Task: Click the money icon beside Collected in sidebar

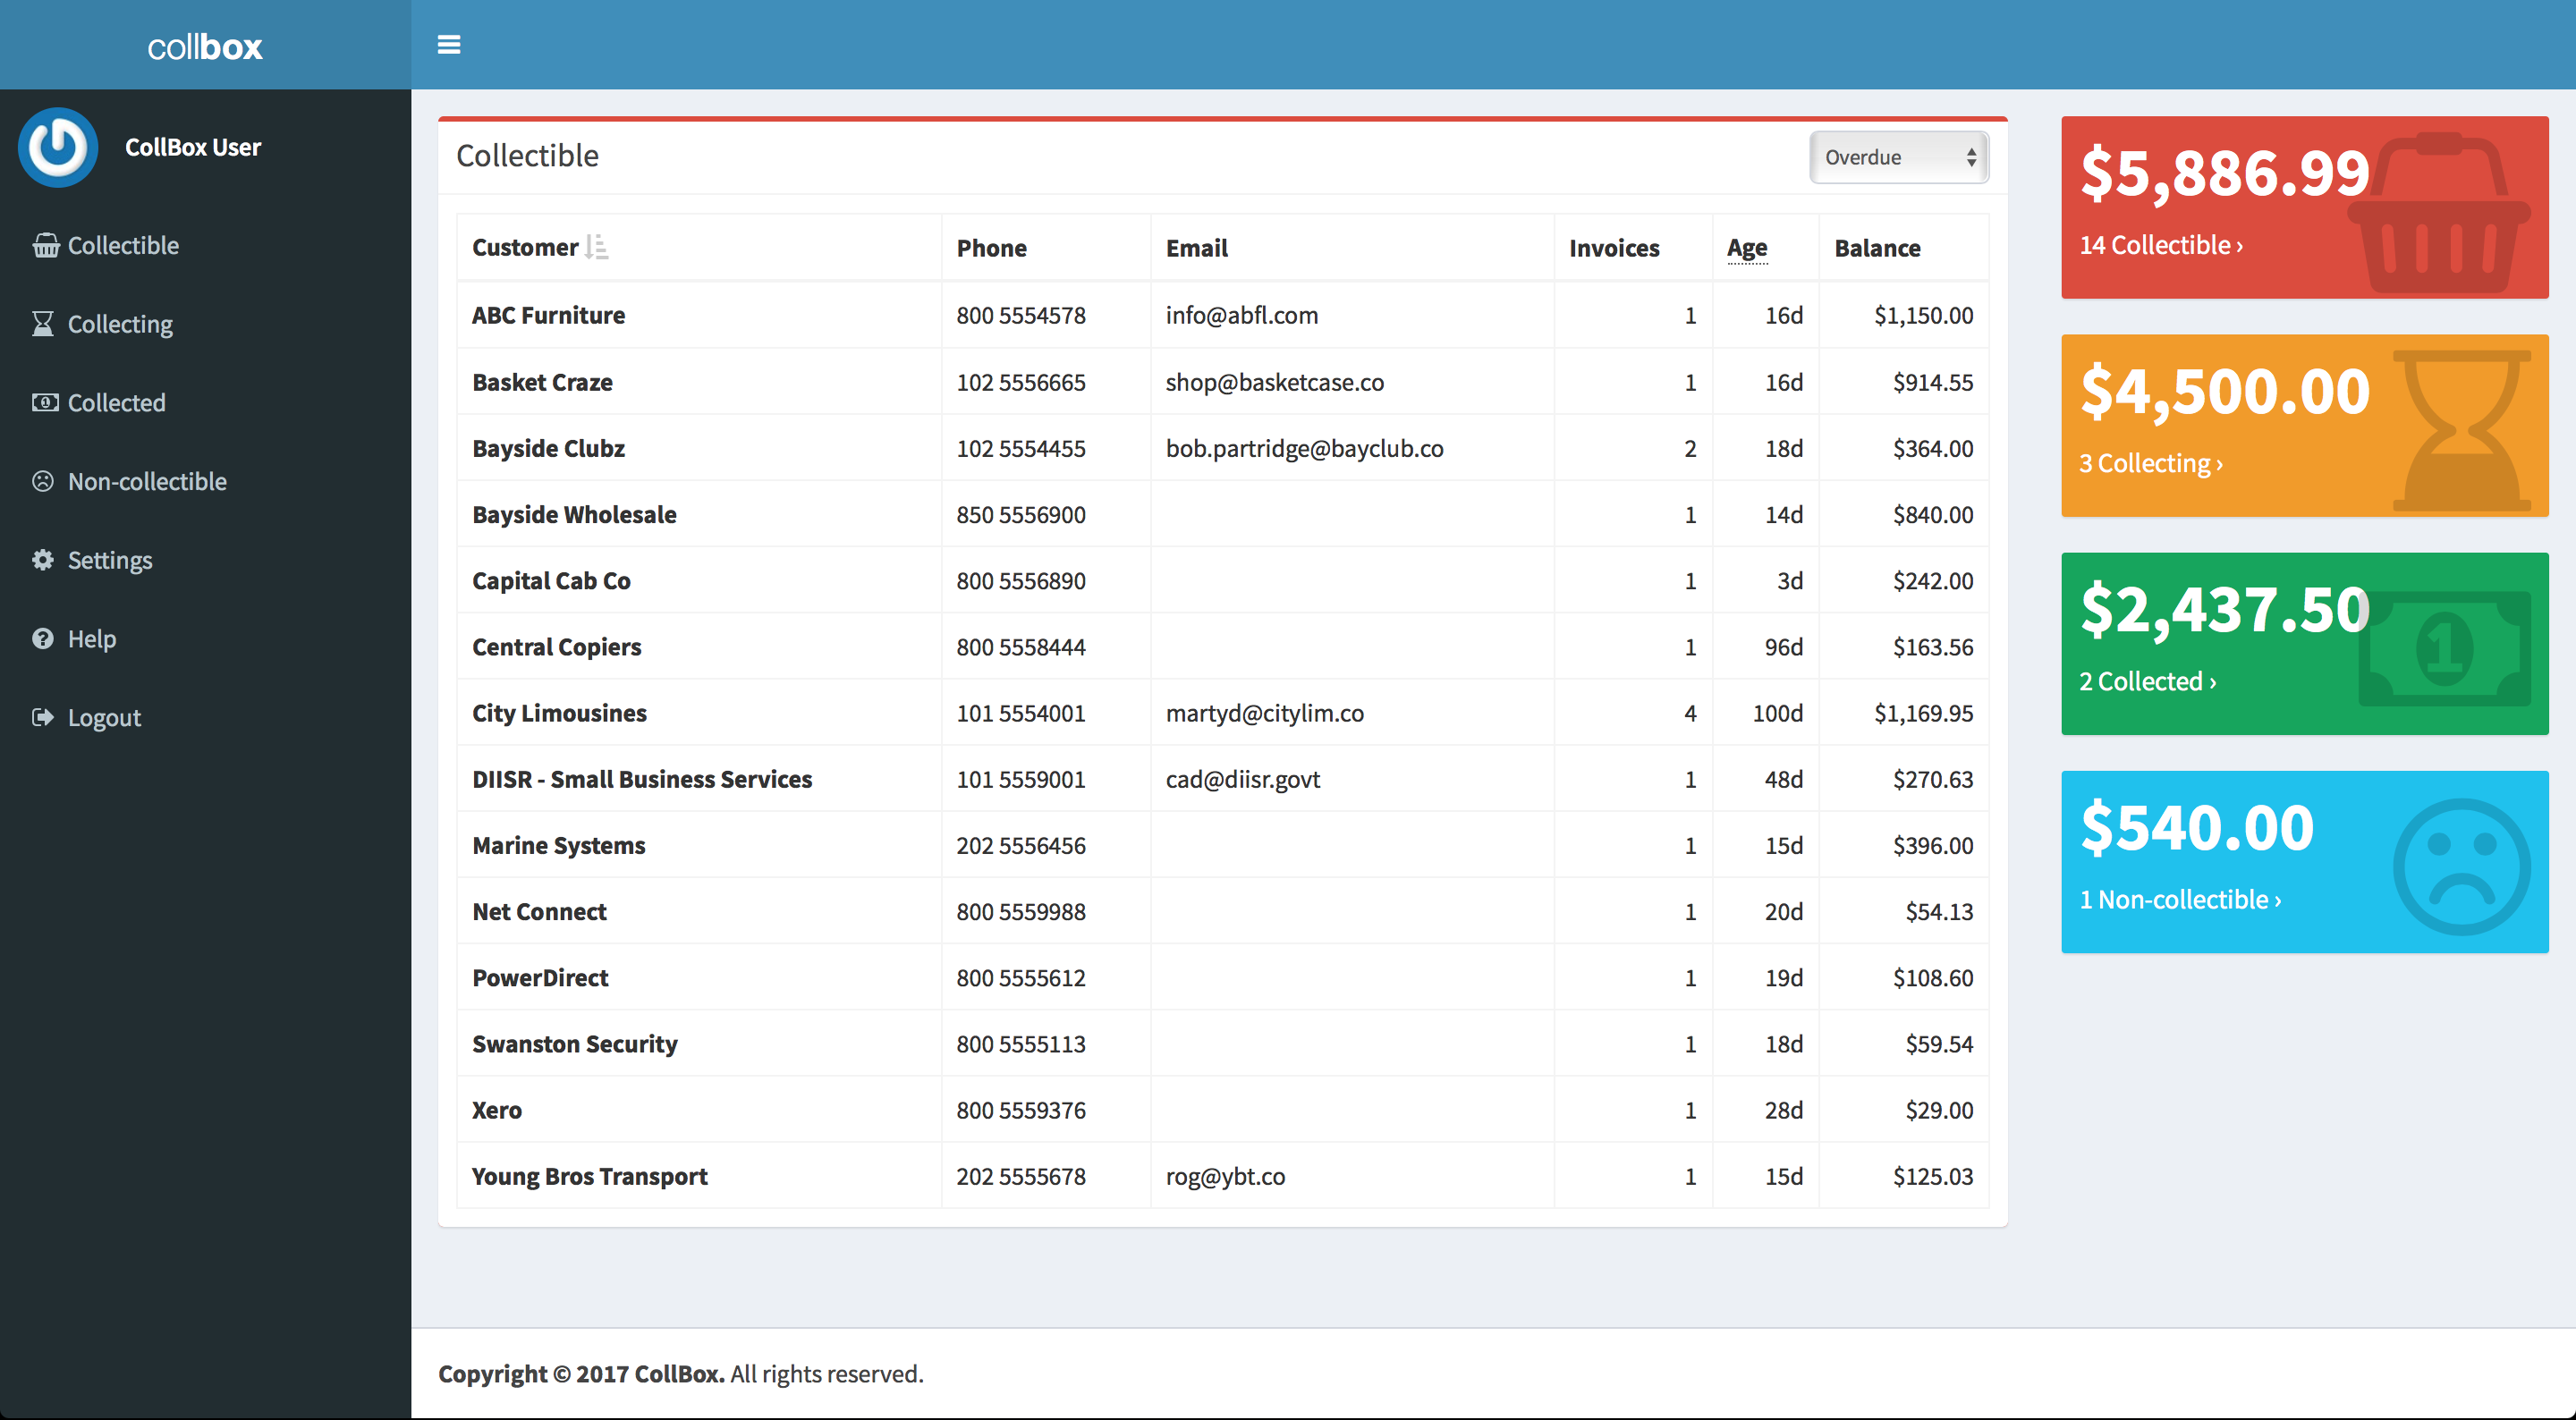Action: (x=45, y=403)
